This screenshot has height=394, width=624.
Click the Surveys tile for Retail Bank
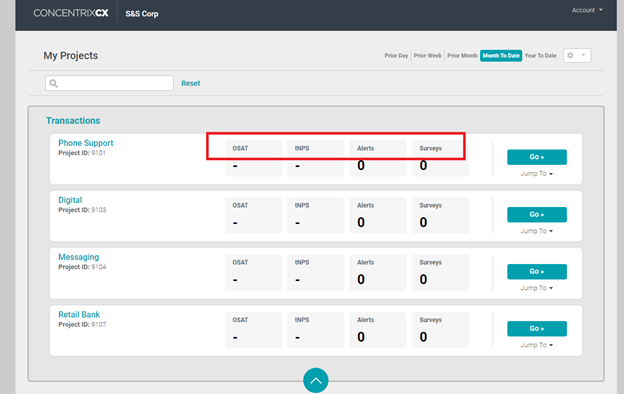pos(440,330)
